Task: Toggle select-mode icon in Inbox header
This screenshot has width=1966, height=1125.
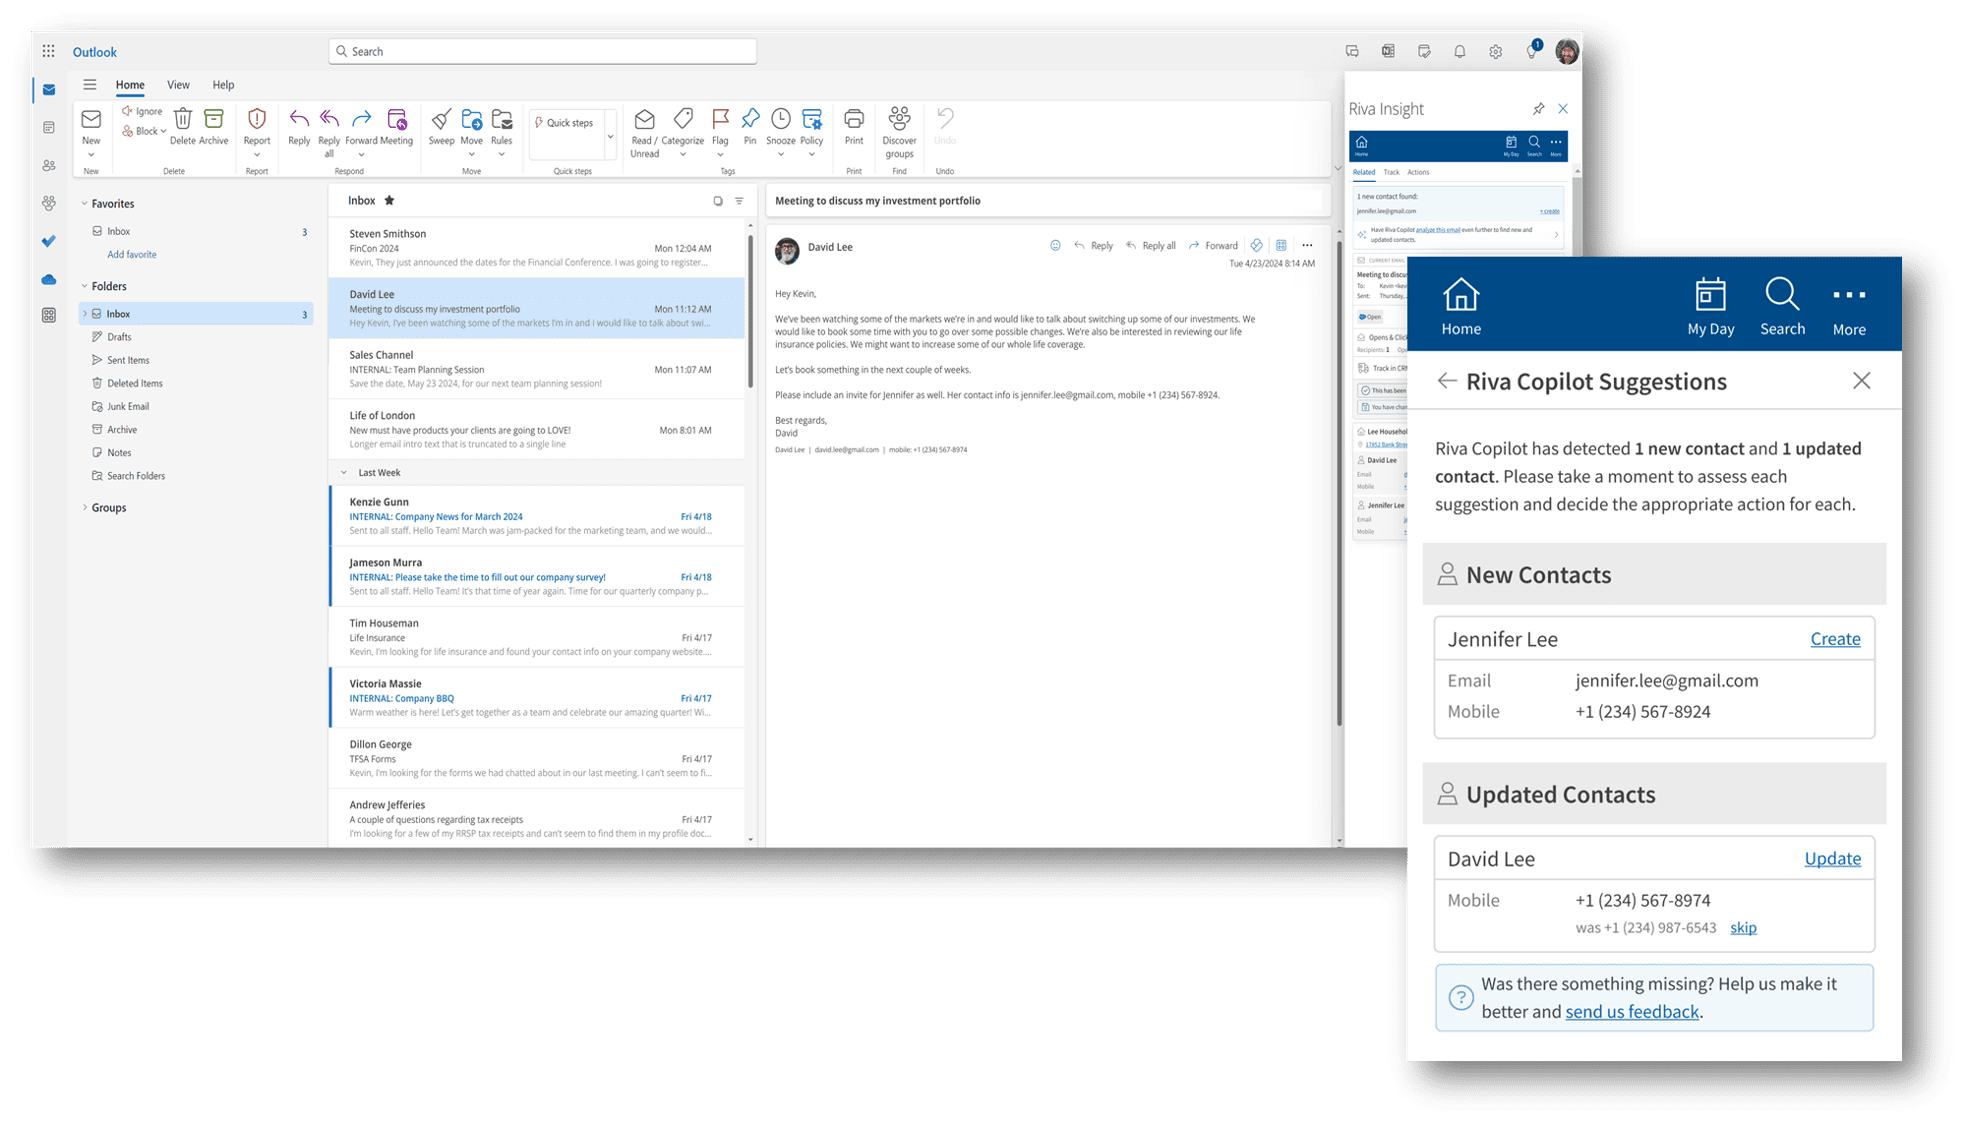Action: coord(717,201)
